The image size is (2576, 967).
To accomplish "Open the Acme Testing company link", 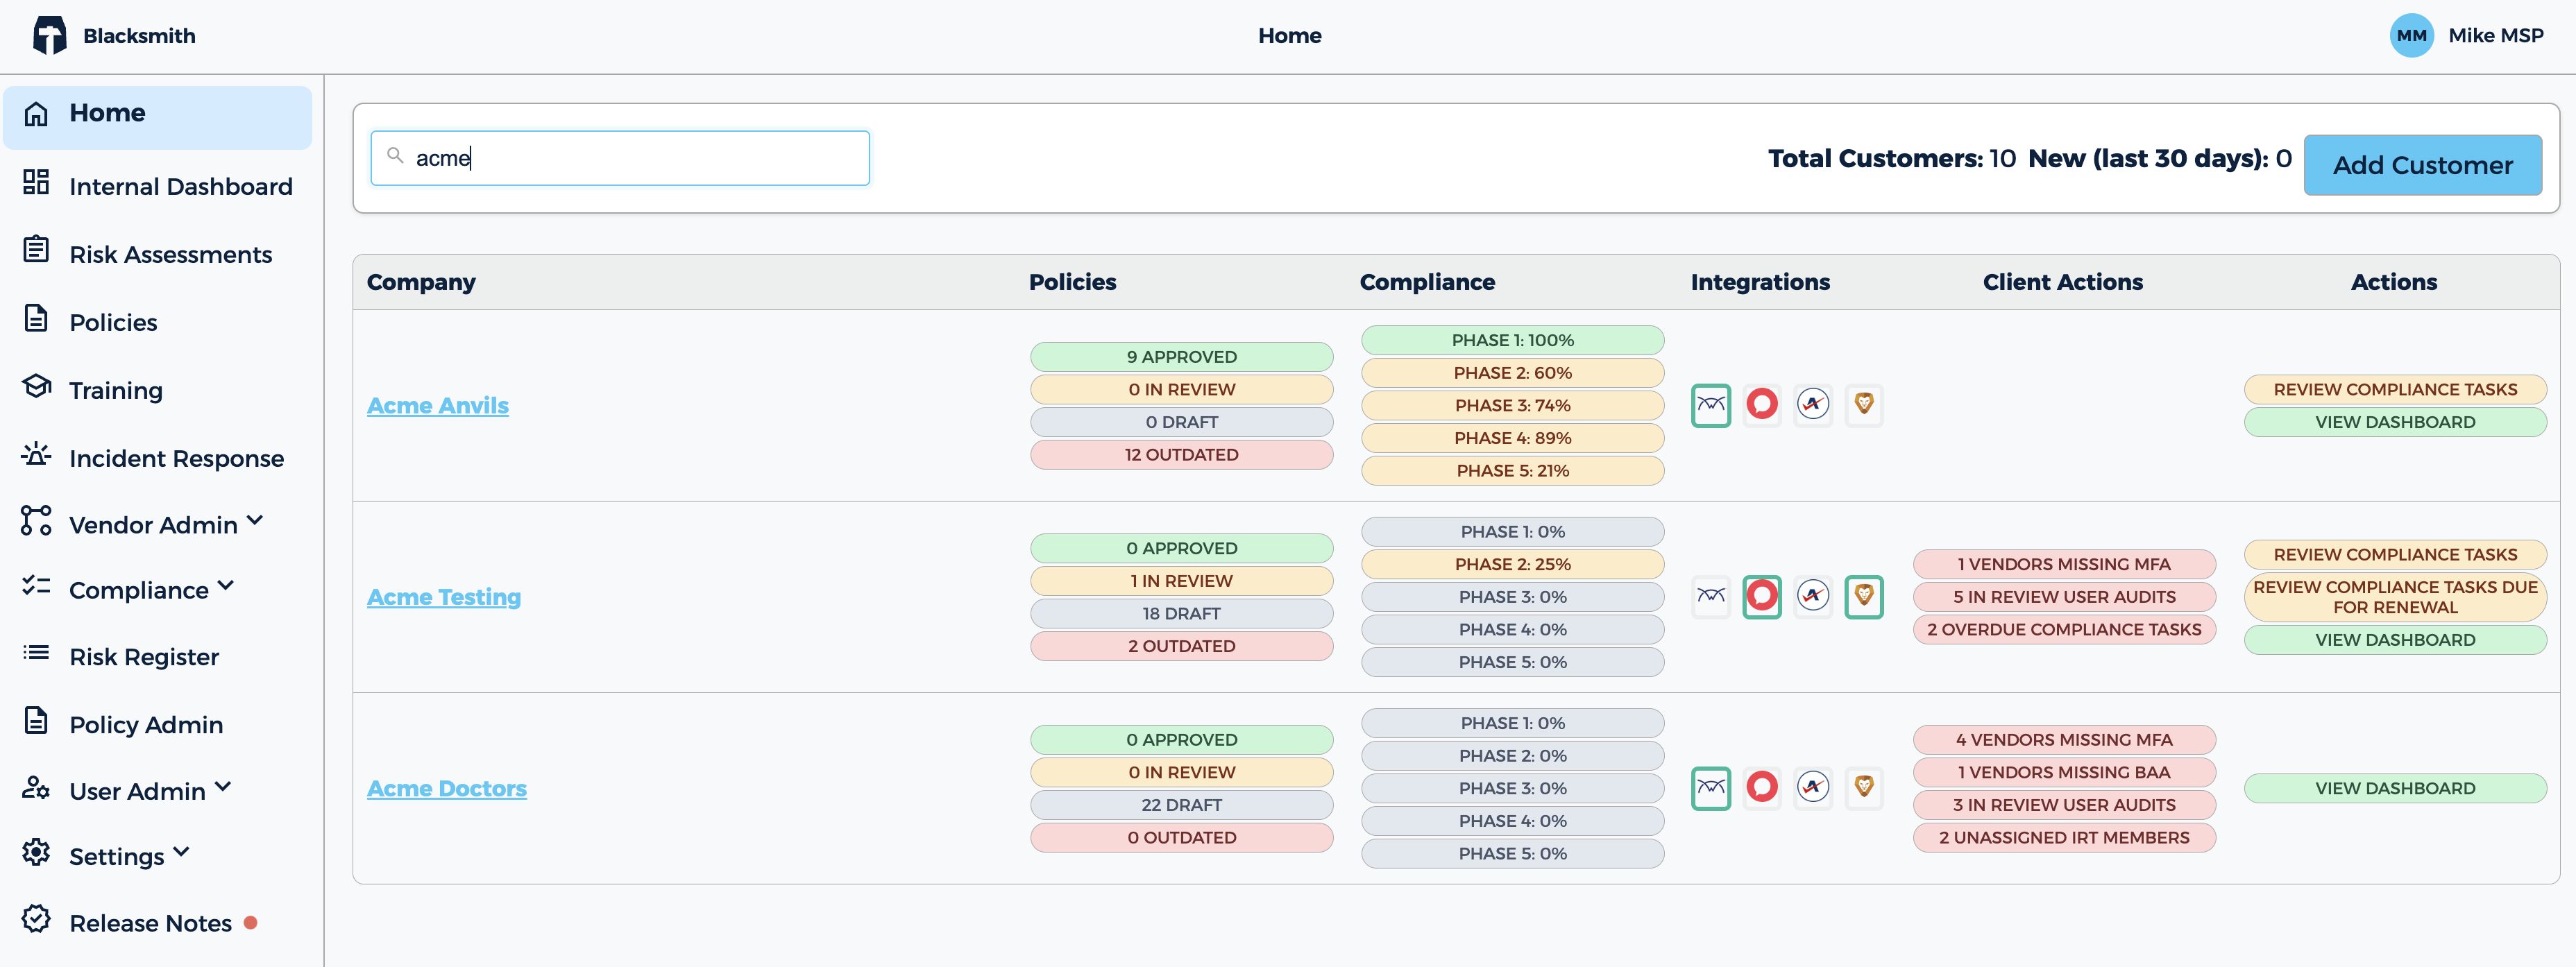I will (444, 597).
